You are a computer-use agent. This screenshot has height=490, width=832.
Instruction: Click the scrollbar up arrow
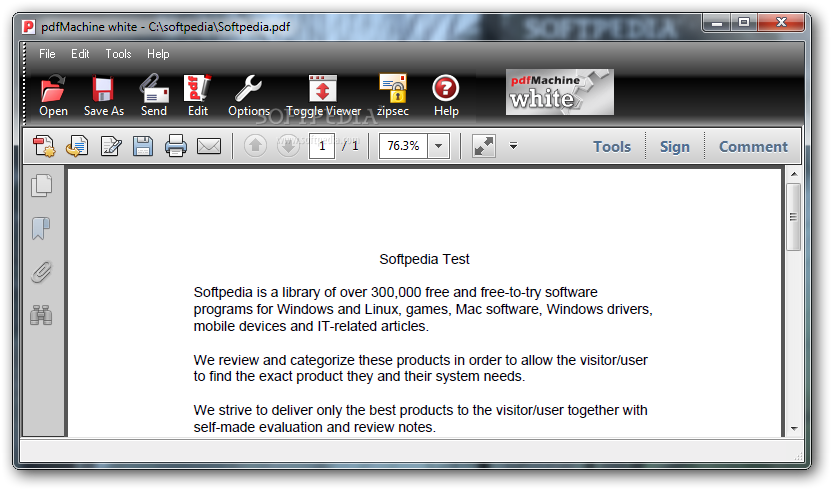(x=794, y=174)
